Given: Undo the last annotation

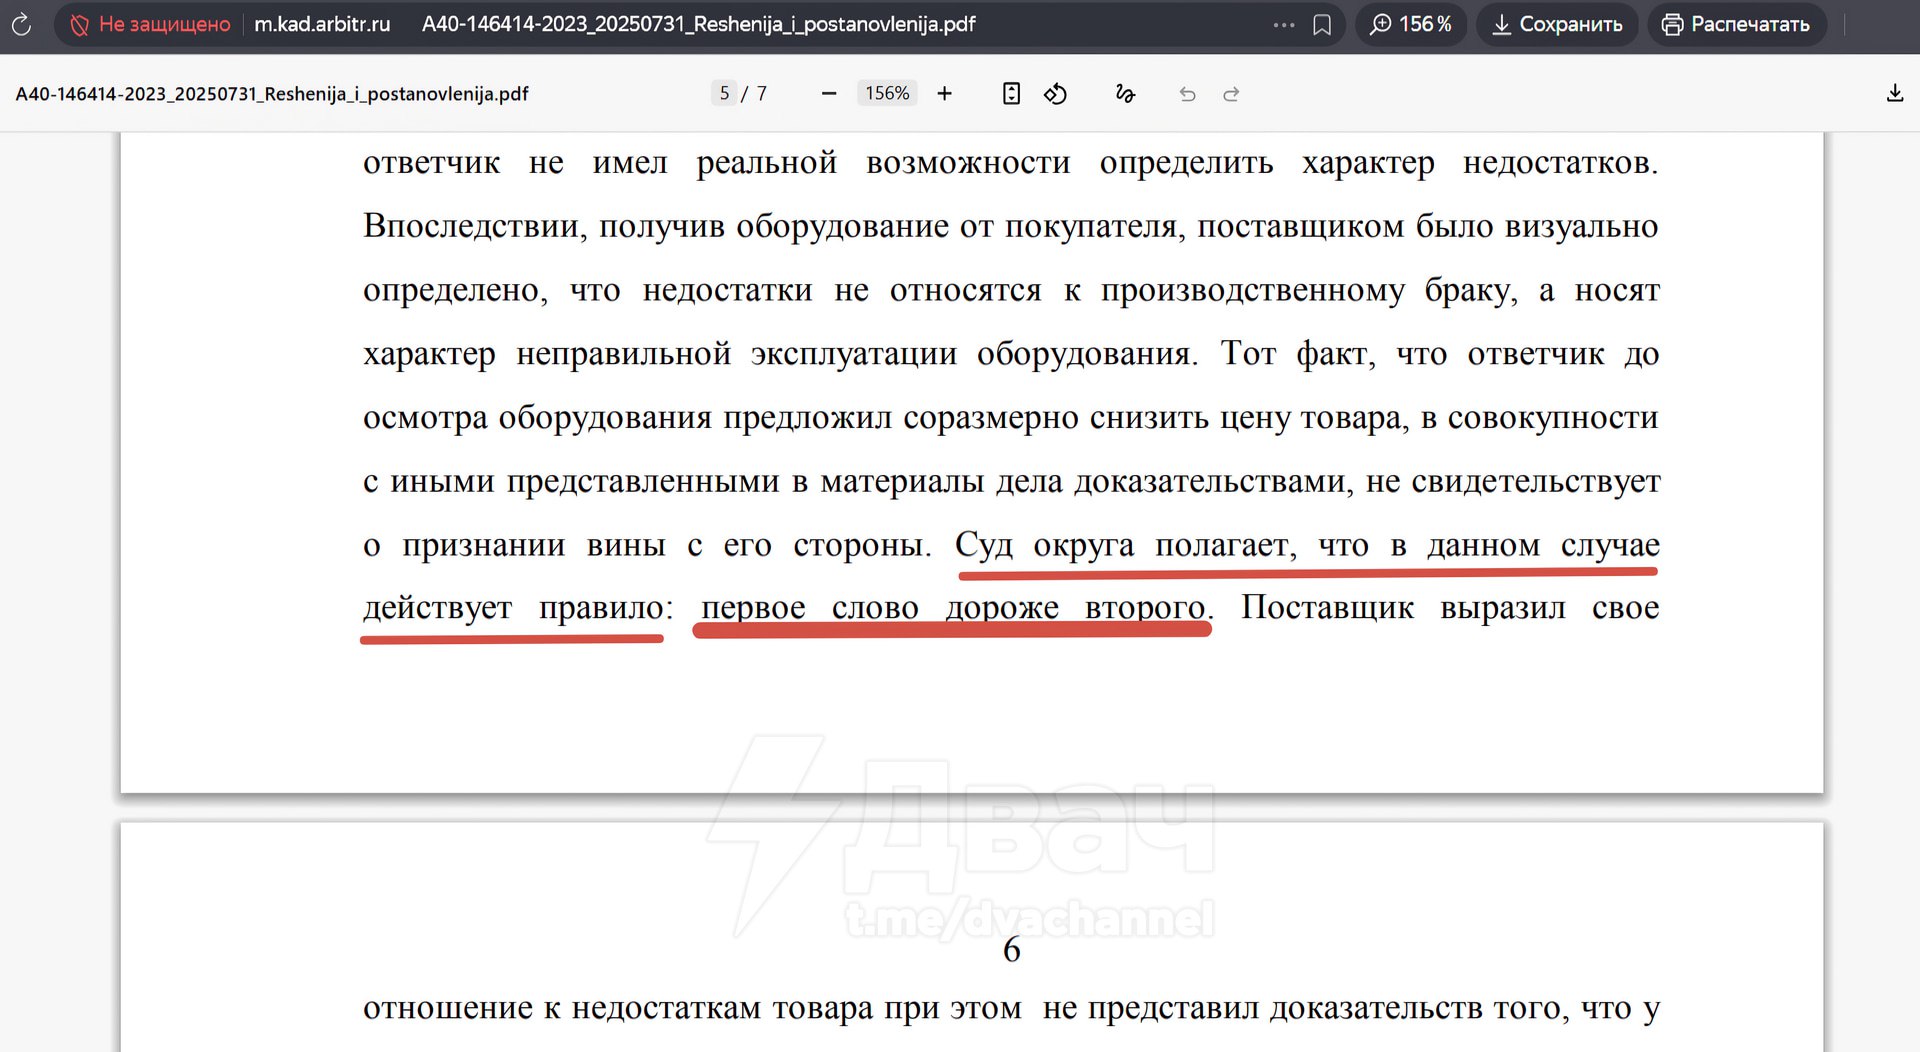Looking at the screenshot, I should (1187, 94).
